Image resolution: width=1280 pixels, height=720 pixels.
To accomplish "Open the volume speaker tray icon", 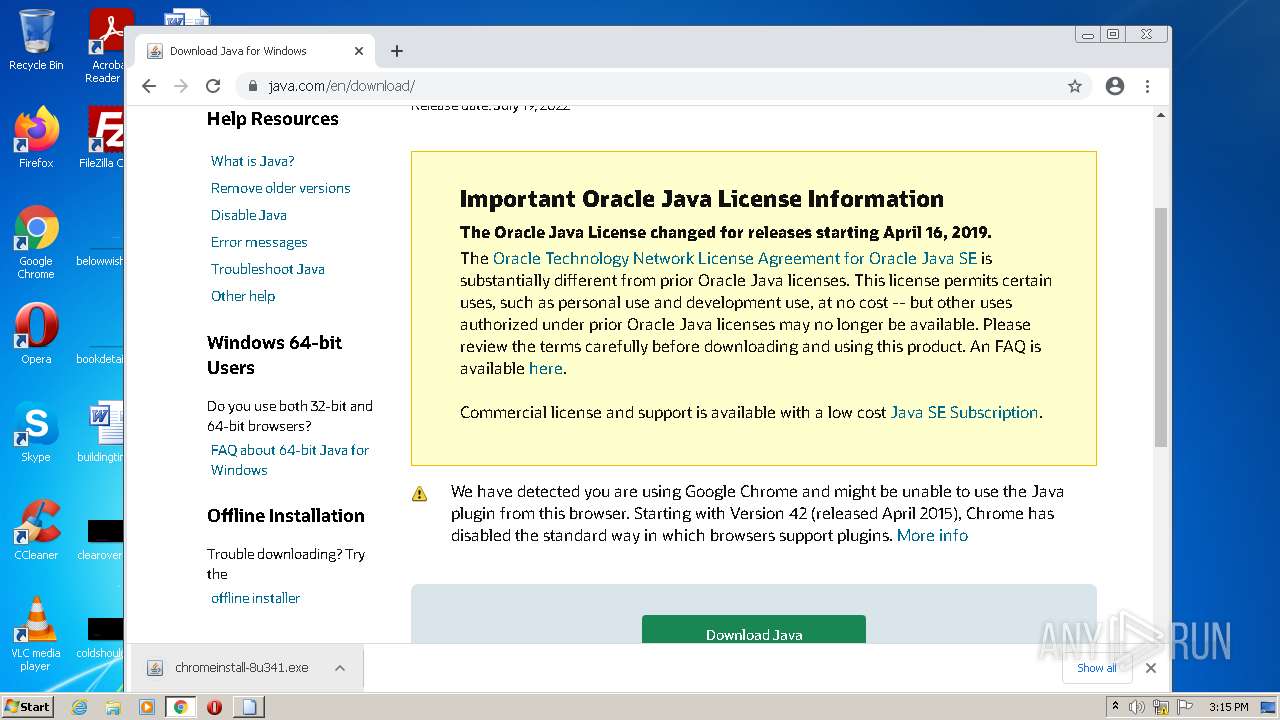I will click(1137, 707).
